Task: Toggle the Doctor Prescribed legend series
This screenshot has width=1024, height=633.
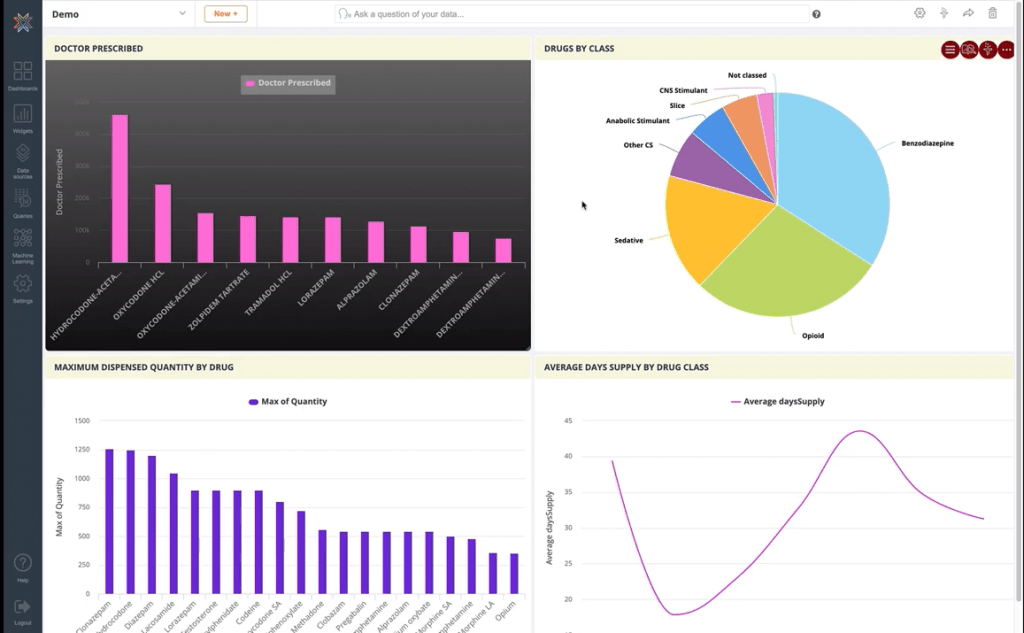Action: tap(288, 83)
